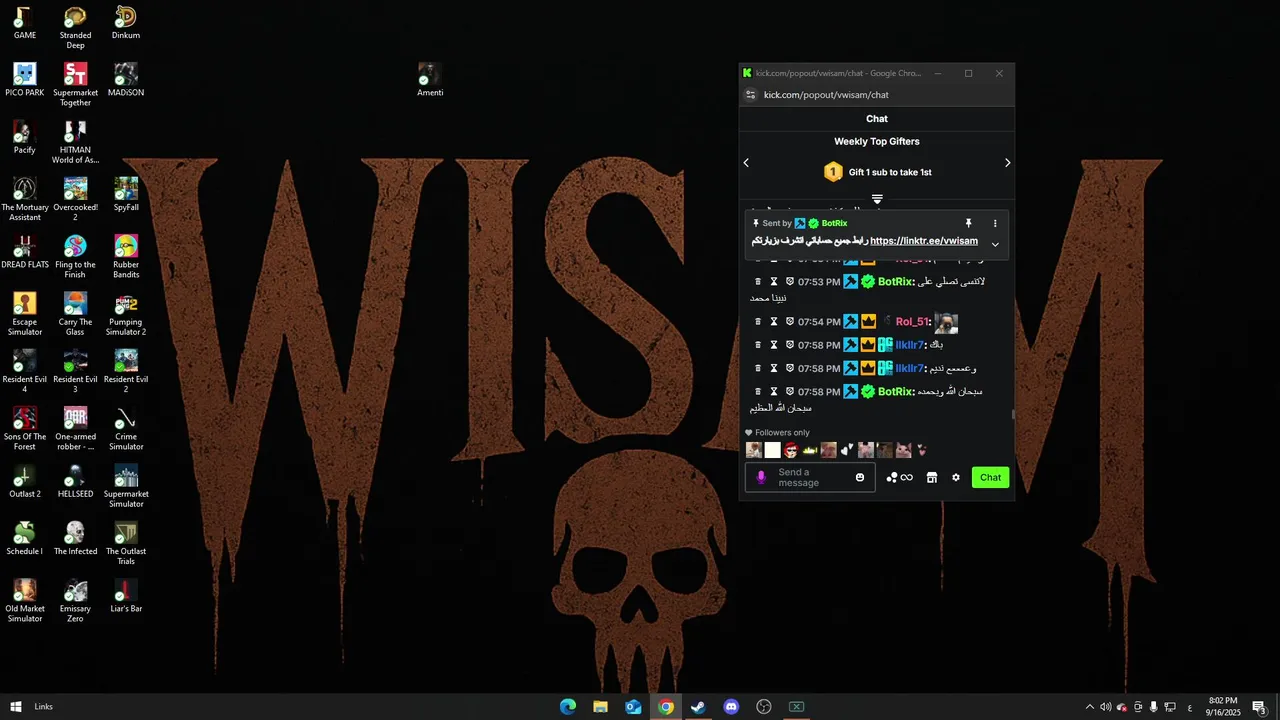Select the MADiSON desktop icon
This screenshot has height=720, width=1280.
point(126,80)
